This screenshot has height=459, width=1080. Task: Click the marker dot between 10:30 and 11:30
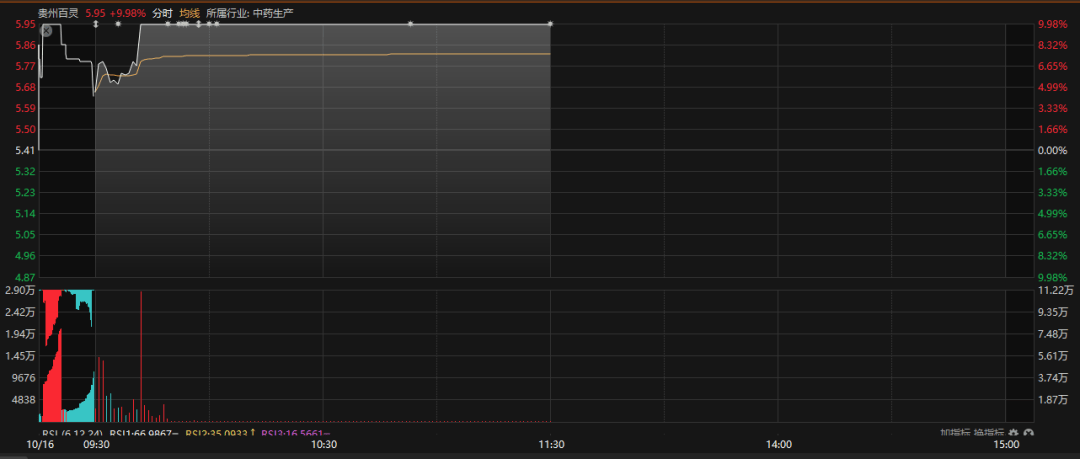410,23
